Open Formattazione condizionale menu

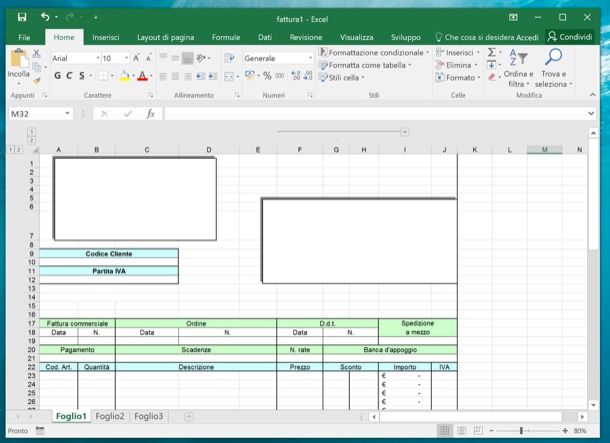click(x=374, y=53)
